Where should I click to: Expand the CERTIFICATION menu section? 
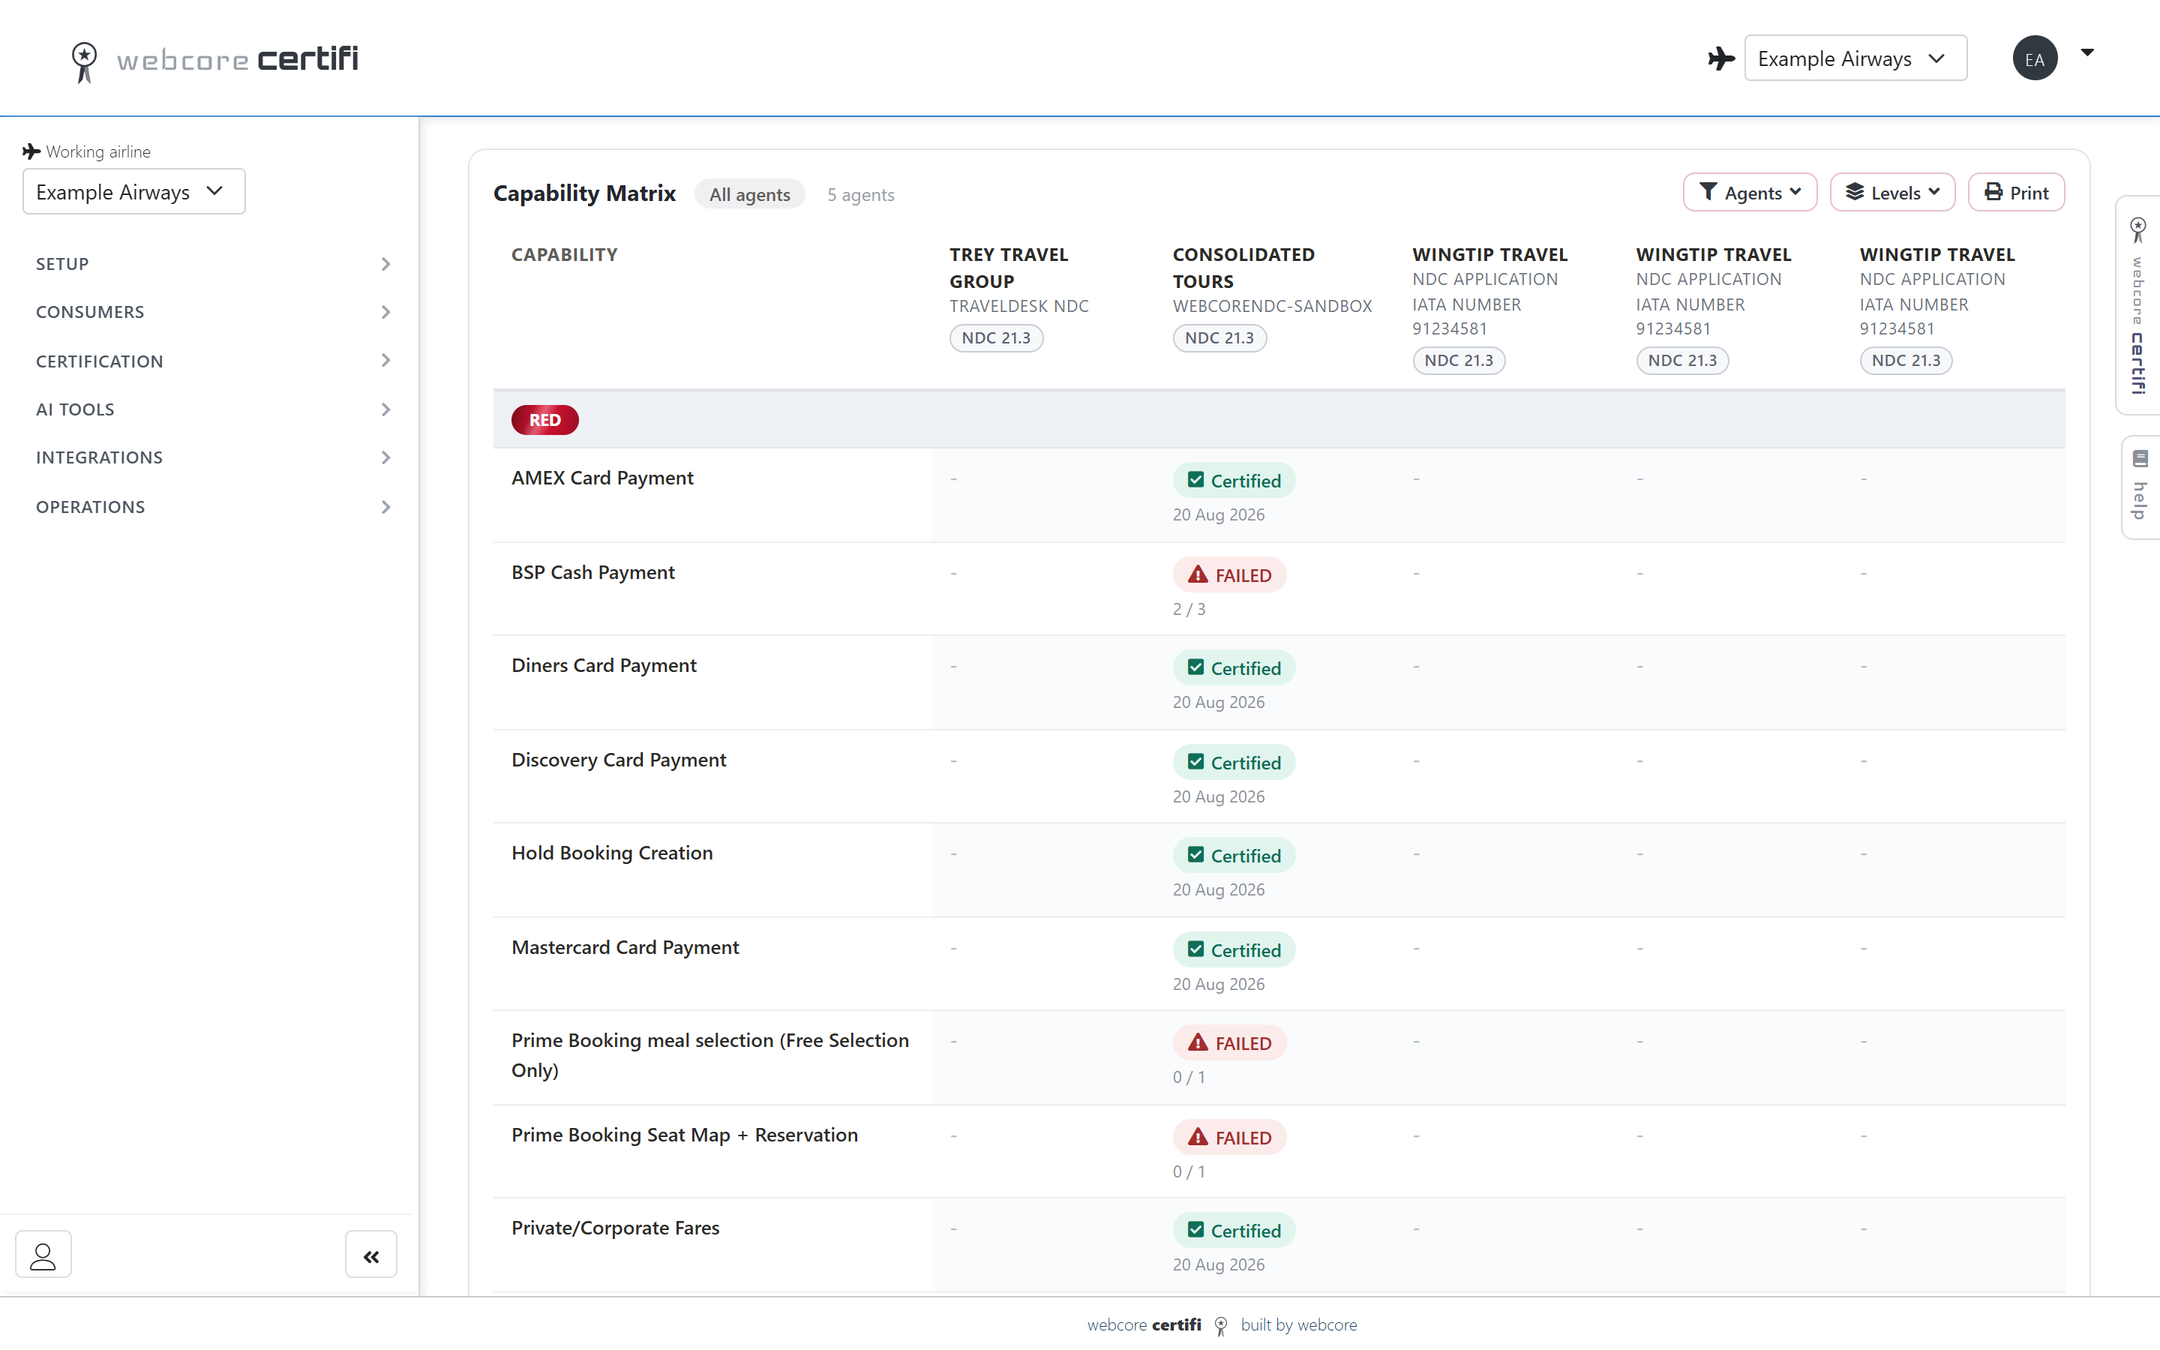coord(212,361)
